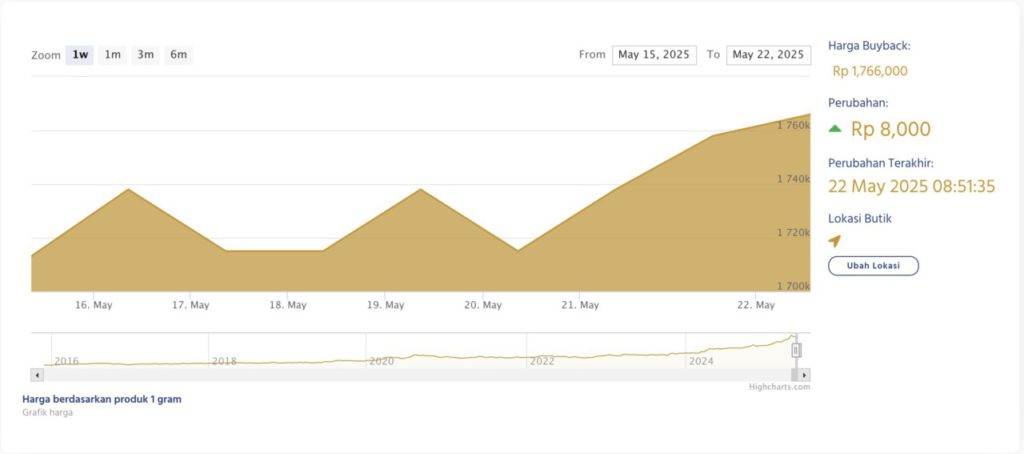This screenshot has width=1024, height=454.
Task: Choose the 6m zoom option
Action: [178, 55]
